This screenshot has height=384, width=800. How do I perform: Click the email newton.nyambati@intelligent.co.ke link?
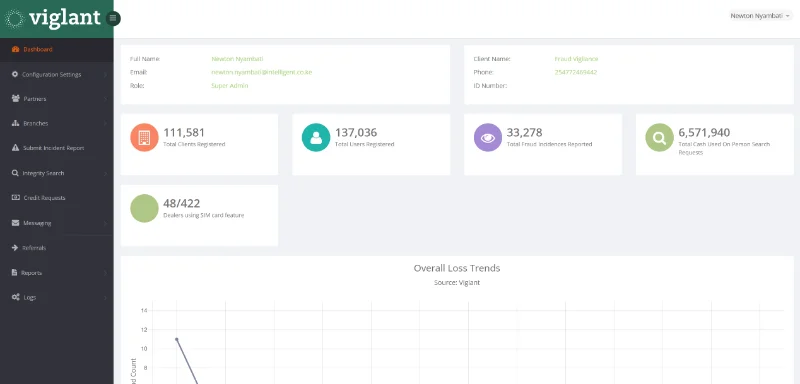click(x=261, y=72)
